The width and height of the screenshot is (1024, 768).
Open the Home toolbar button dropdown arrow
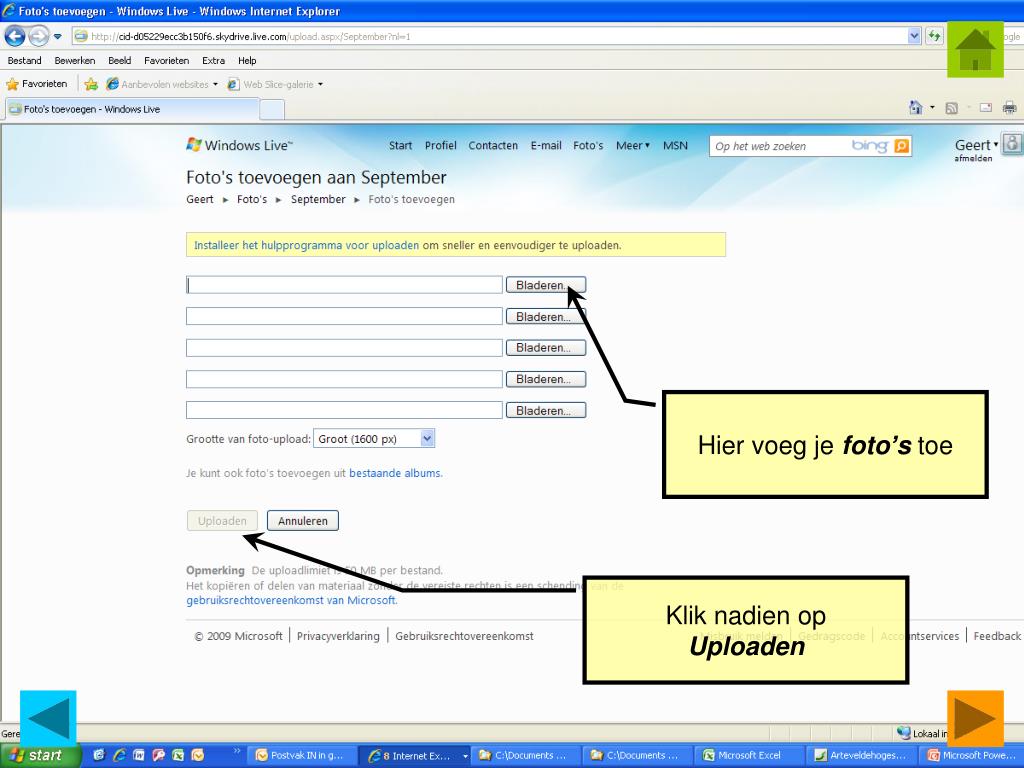pyautogui.click(x=932, y=108)
